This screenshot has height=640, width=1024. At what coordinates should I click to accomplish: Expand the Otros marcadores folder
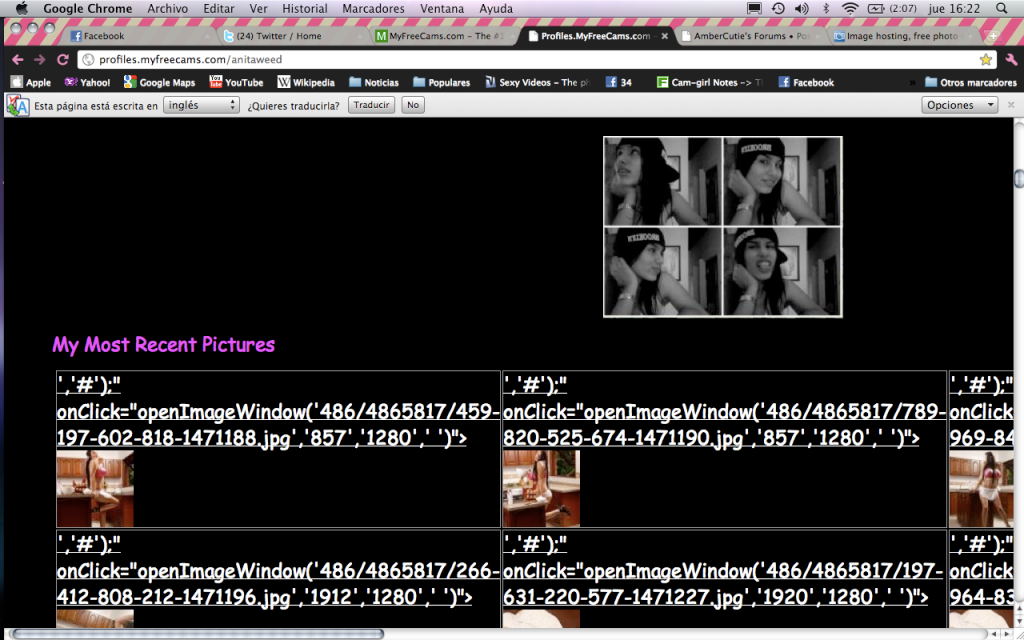[970, 82]
